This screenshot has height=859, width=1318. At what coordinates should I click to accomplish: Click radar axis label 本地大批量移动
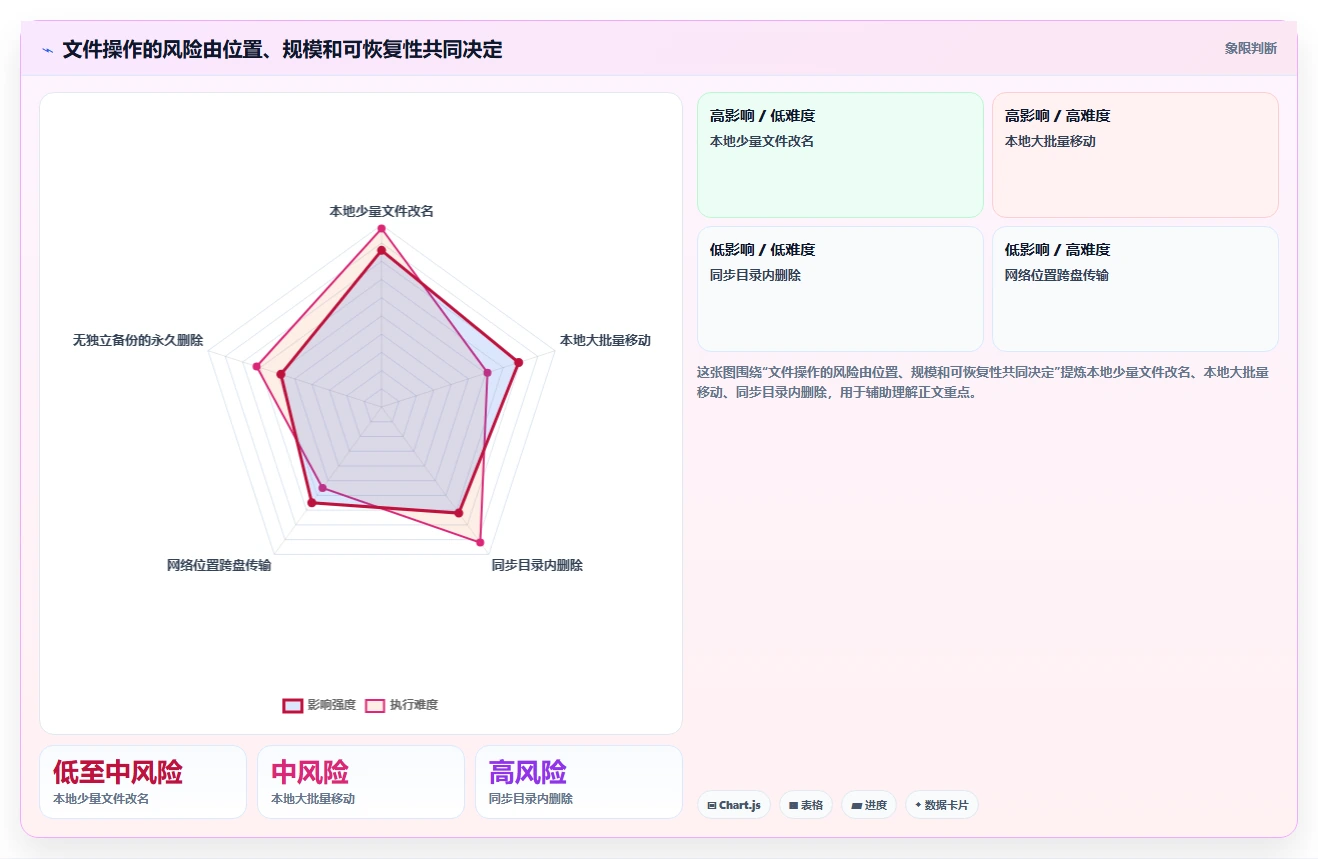[x=605, y=340]
